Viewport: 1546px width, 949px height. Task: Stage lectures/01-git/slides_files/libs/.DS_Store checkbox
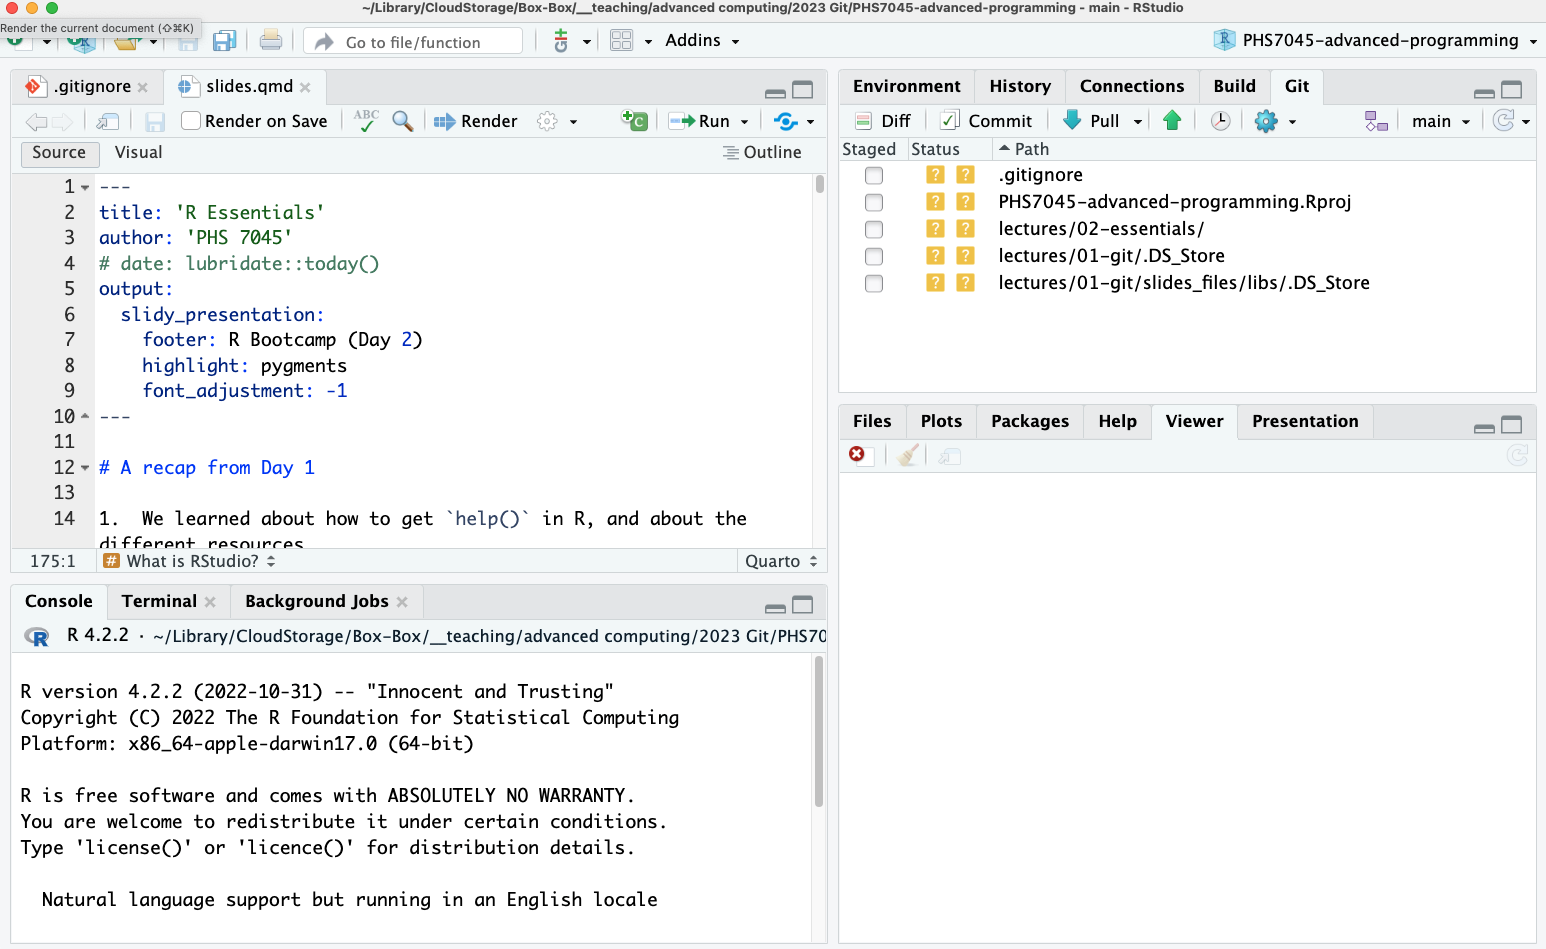pos(874,283)
